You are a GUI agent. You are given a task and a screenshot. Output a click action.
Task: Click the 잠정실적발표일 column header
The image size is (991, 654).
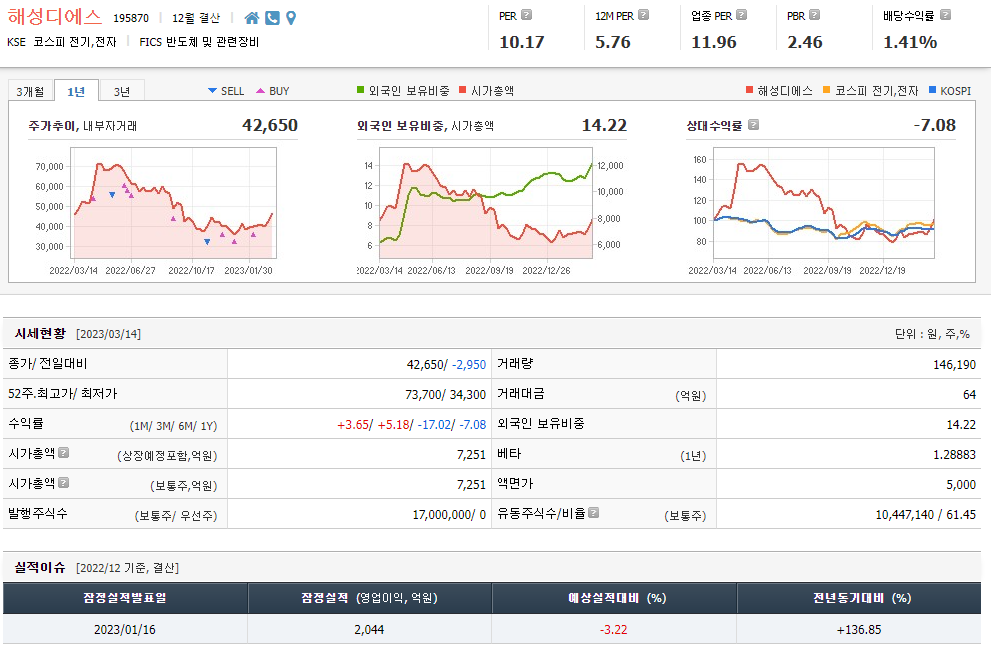(x=125, y=598)
